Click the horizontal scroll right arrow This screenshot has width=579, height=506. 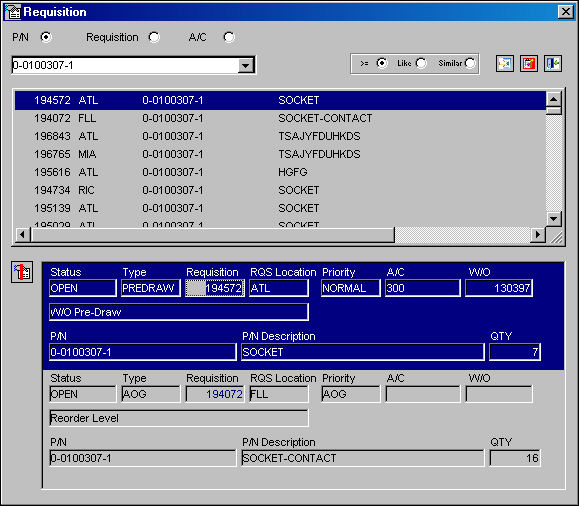[x=538, y=235]
